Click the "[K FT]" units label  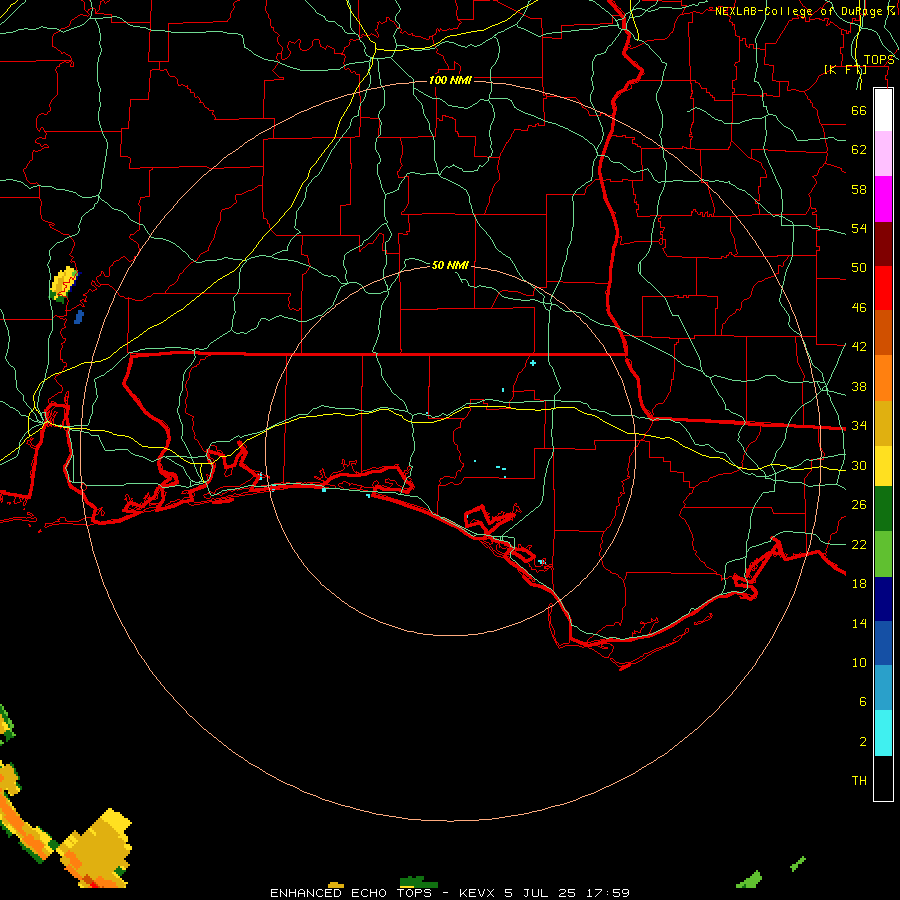tap(845, 70)
